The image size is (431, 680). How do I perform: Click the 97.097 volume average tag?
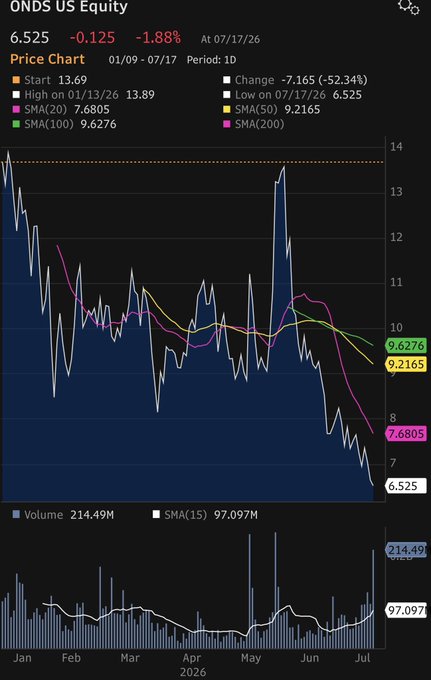coord(406,611)
